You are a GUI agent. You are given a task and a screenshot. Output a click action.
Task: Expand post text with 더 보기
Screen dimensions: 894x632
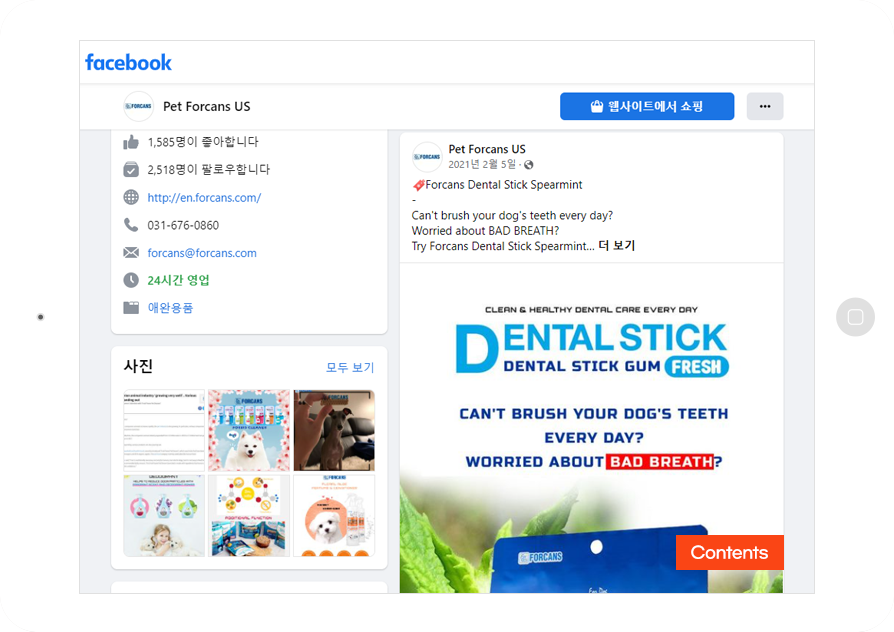tap(616, 246)
